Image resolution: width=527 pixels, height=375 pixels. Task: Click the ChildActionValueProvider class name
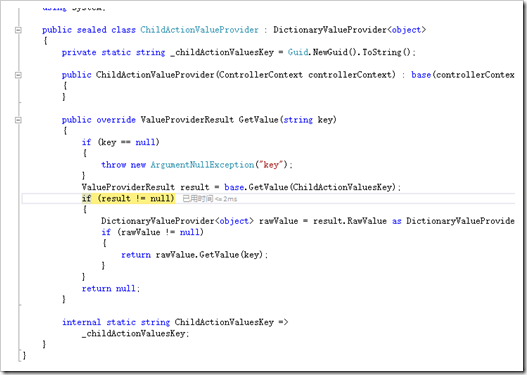coord(199,30)
